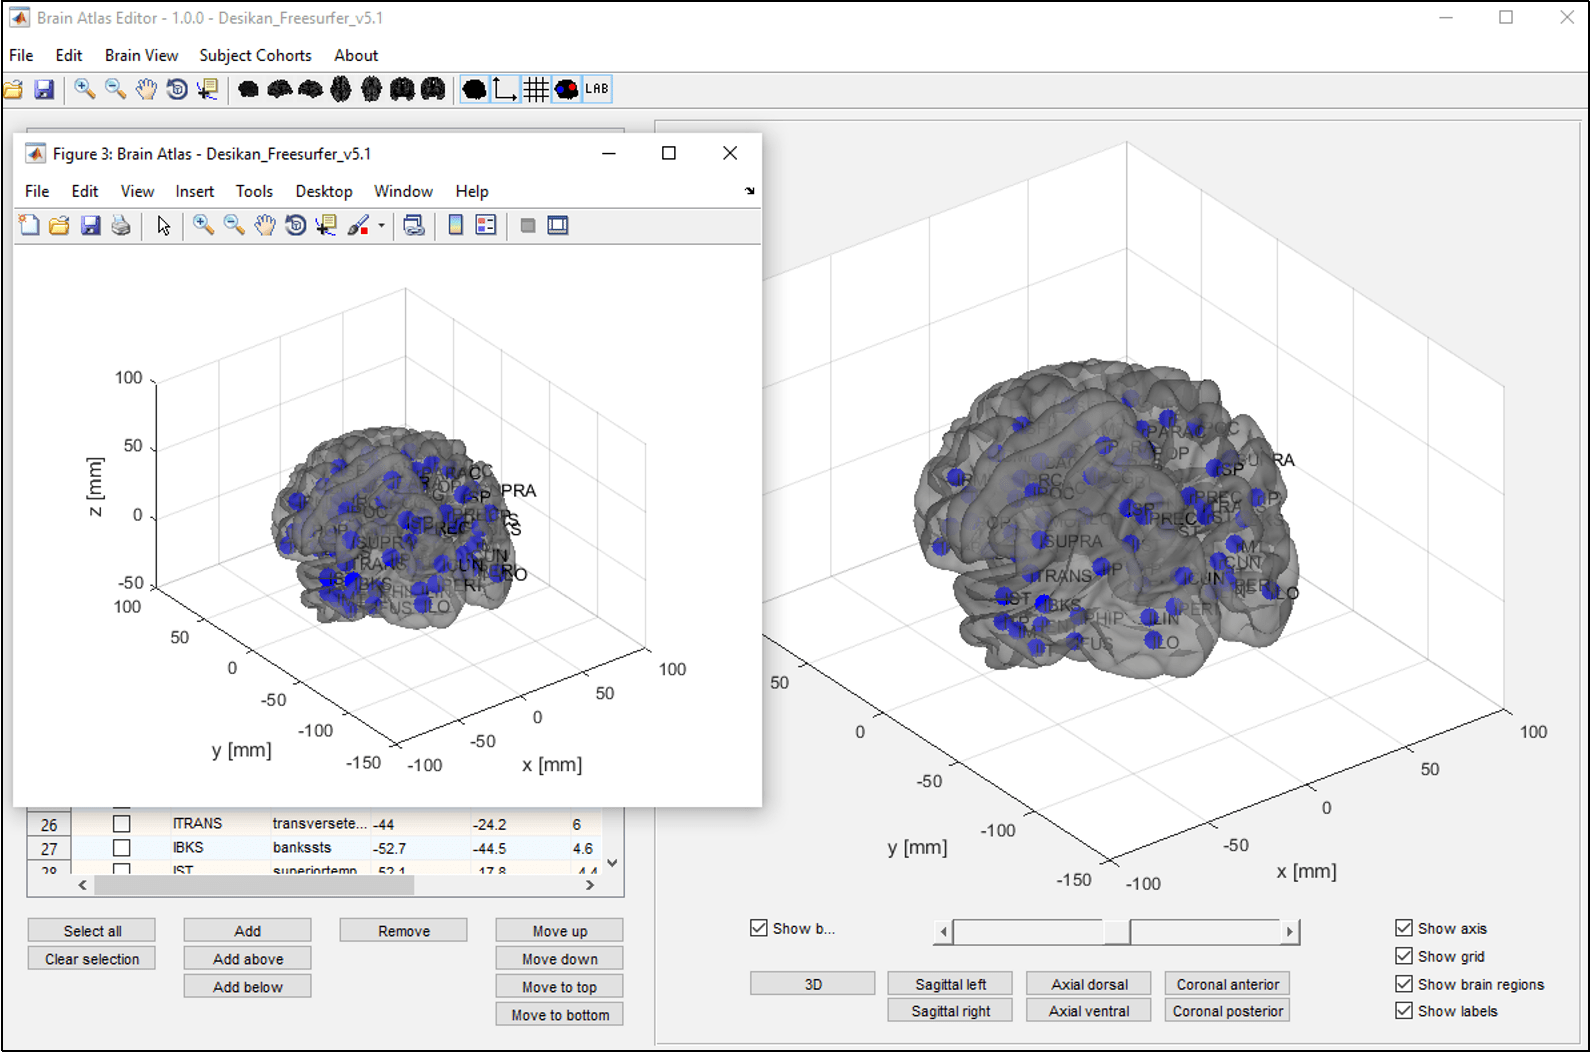Select Zoom Out tool in Figure 3 toolbar
Screen dimensions: 1590x1052
[x=234, y=226]
